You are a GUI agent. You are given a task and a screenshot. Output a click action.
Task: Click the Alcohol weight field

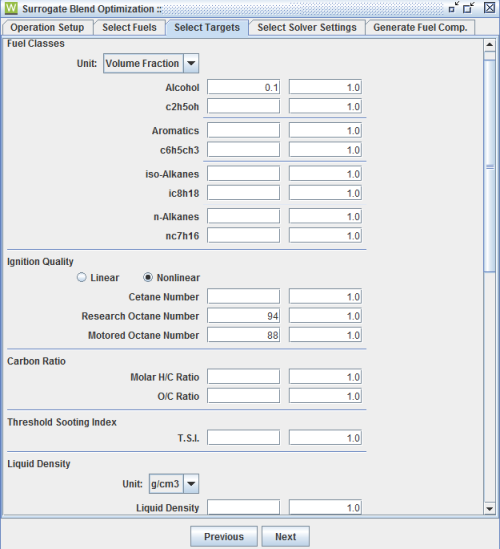[325, 87]
